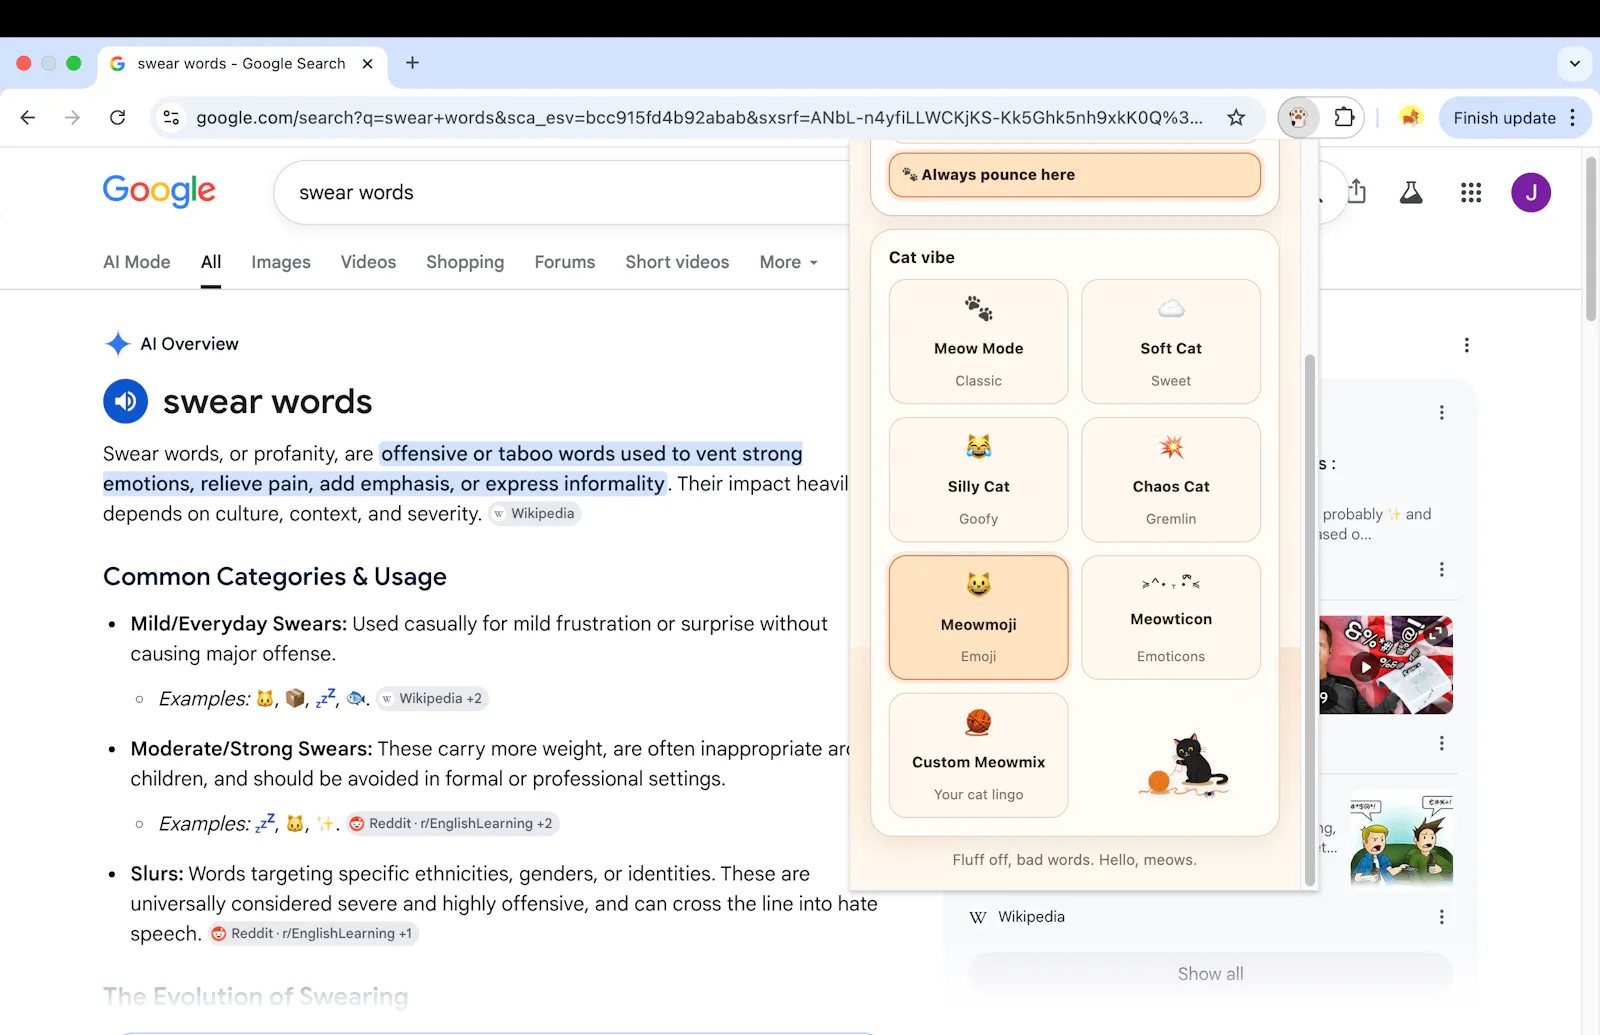1600x1035 pixels.
Task: Open Wikipedia +2 citation chip
Action: pyautogui.click(x=432, y=699)
